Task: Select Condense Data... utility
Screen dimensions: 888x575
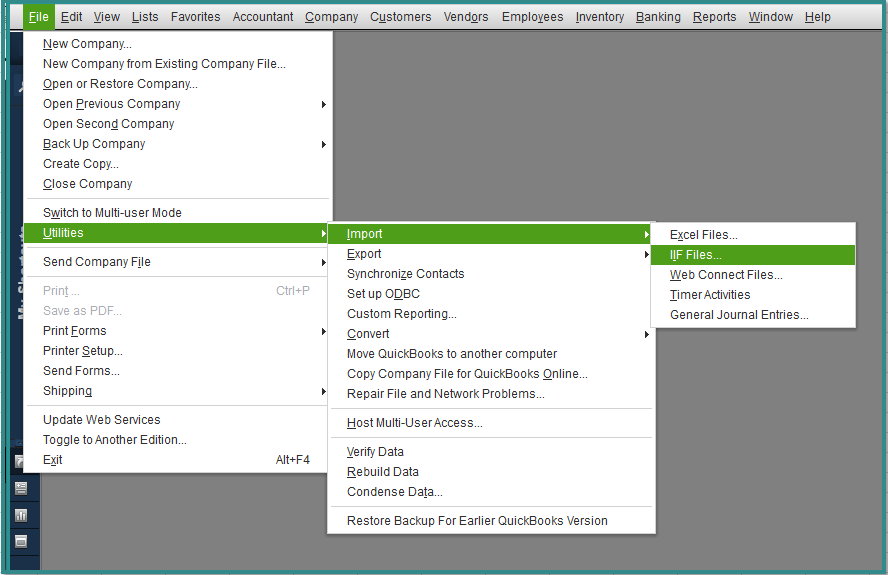Action: (395, 492)
